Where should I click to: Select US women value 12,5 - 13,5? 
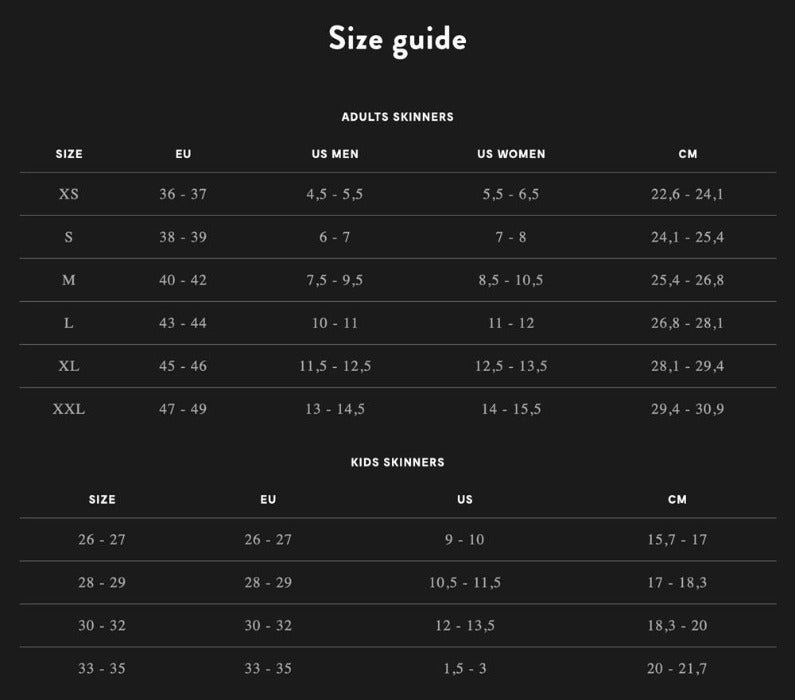[511, 366]
